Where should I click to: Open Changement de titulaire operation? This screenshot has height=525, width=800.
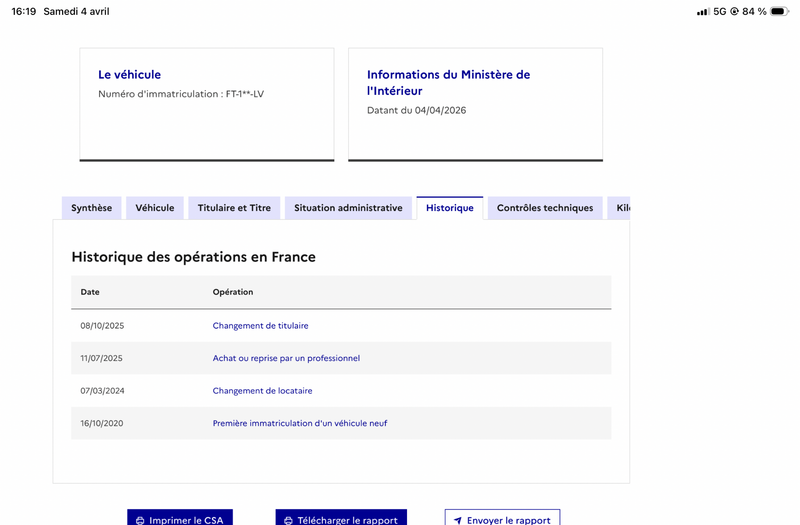click(x=260, y=326)
